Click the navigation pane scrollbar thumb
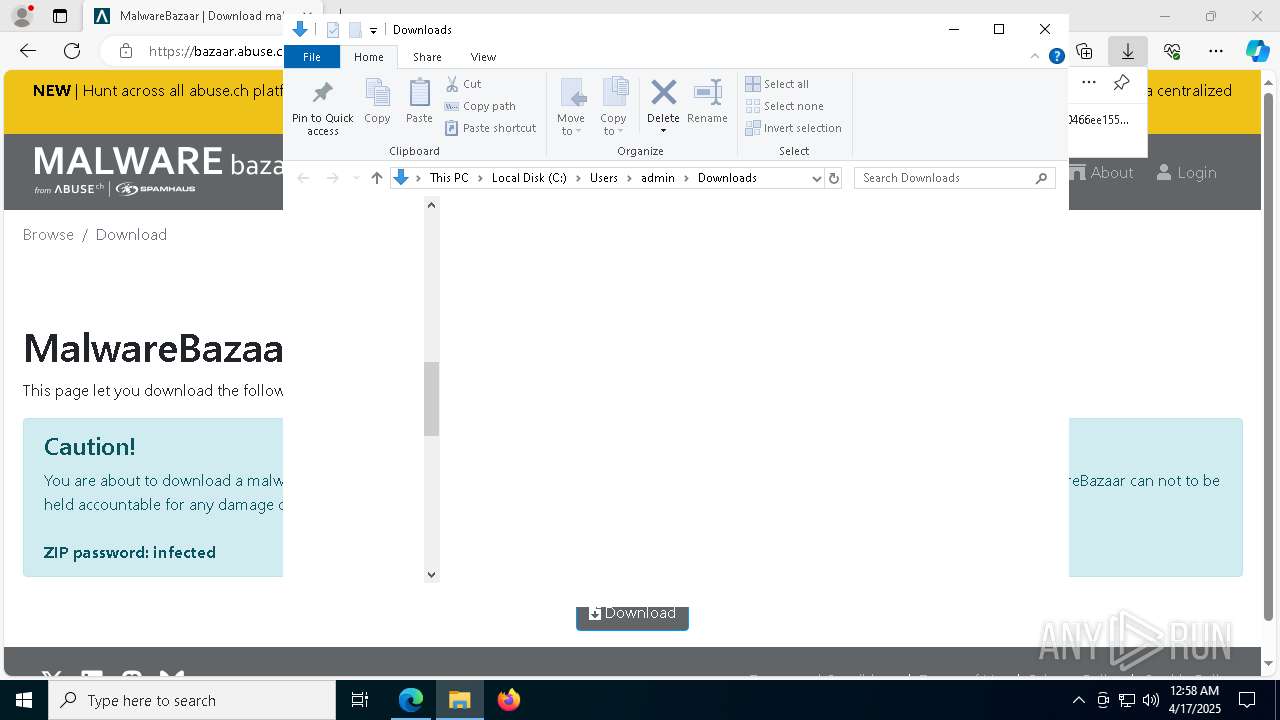The image size is (1280, 720). (432, 399)
